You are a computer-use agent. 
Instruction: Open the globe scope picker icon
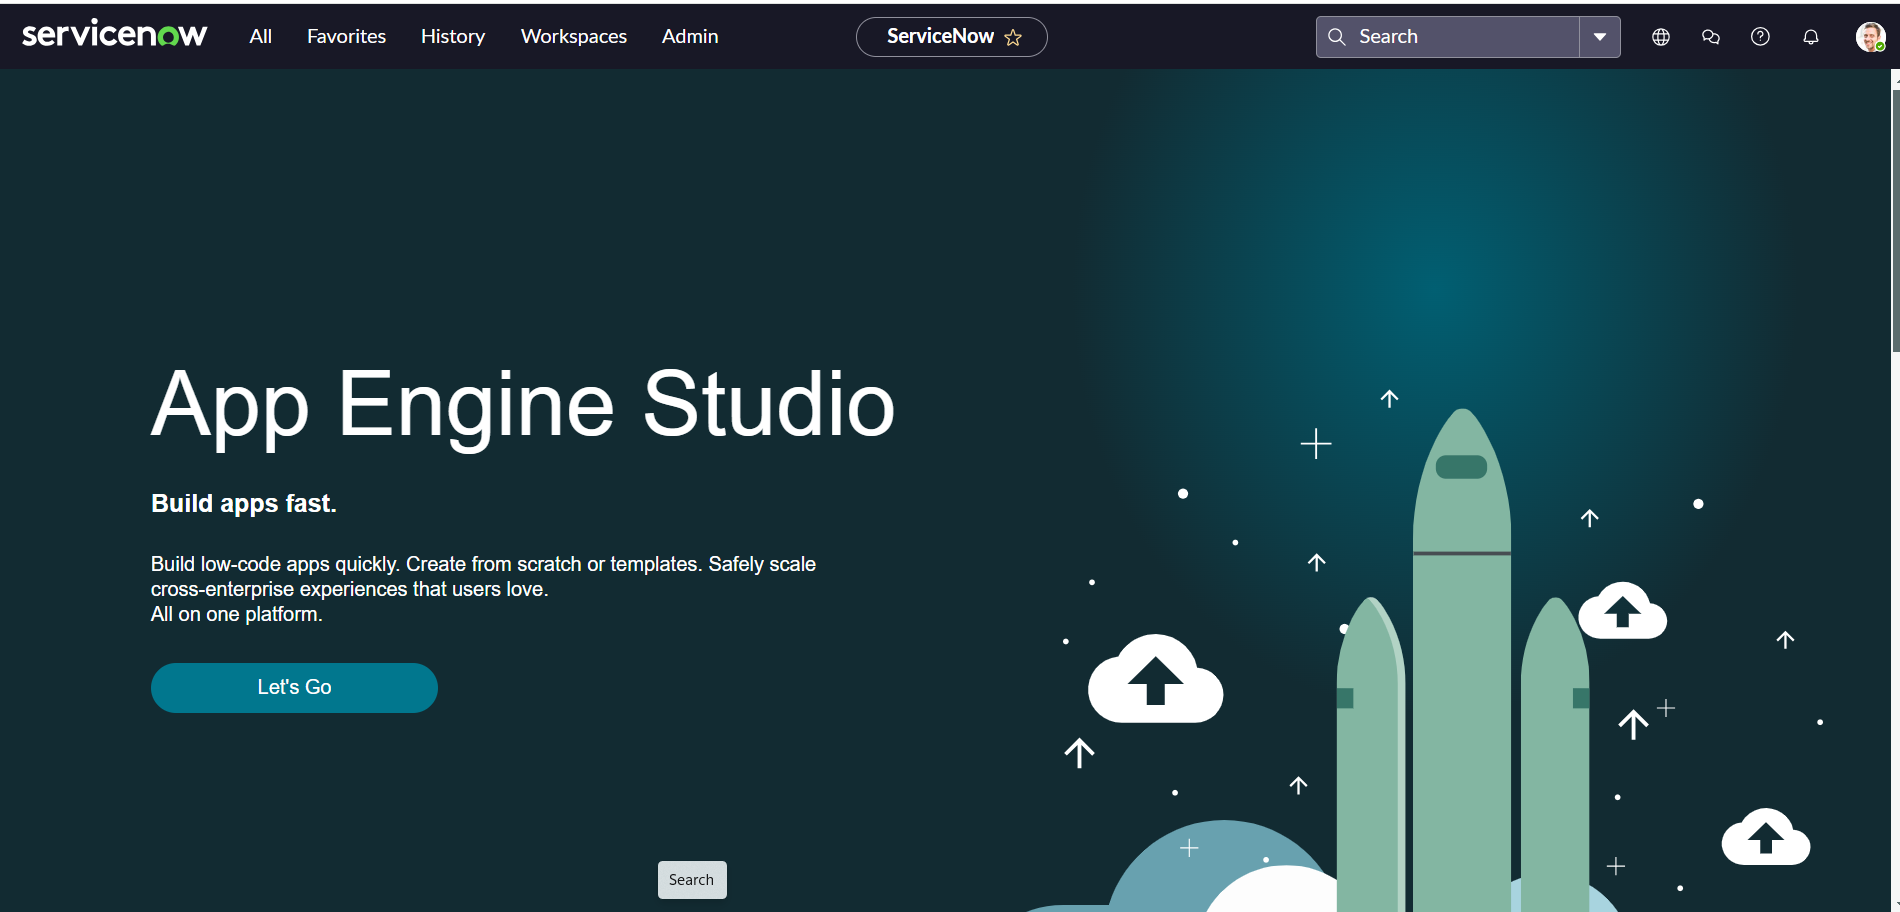click(x=1660, y=37)
